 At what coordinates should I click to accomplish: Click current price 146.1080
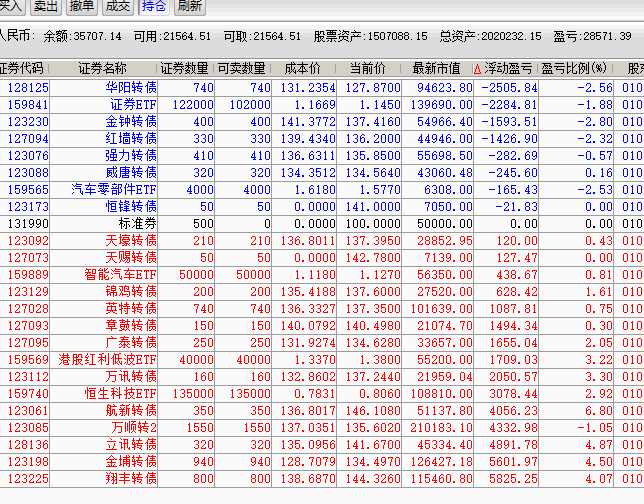pos(373,411)
